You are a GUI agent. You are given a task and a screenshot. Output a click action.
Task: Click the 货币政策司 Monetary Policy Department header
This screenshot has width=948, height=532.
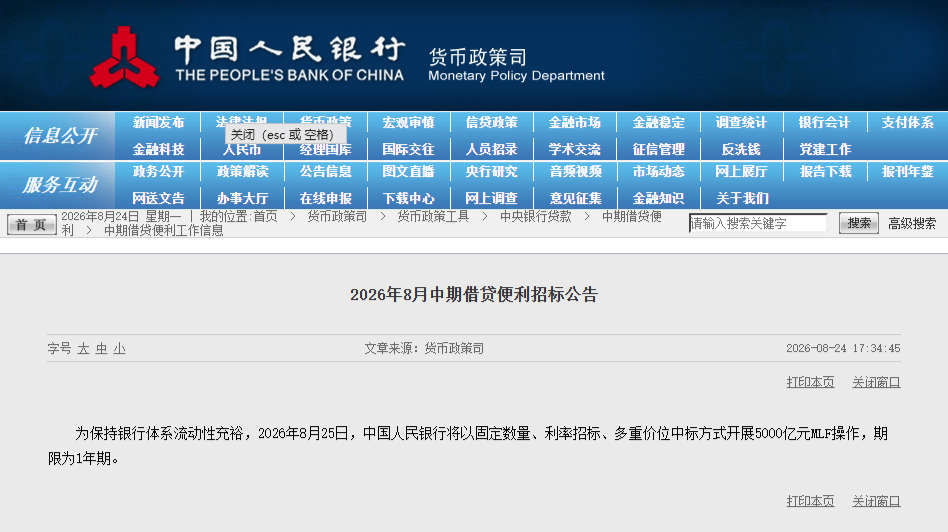click(516, 65)
